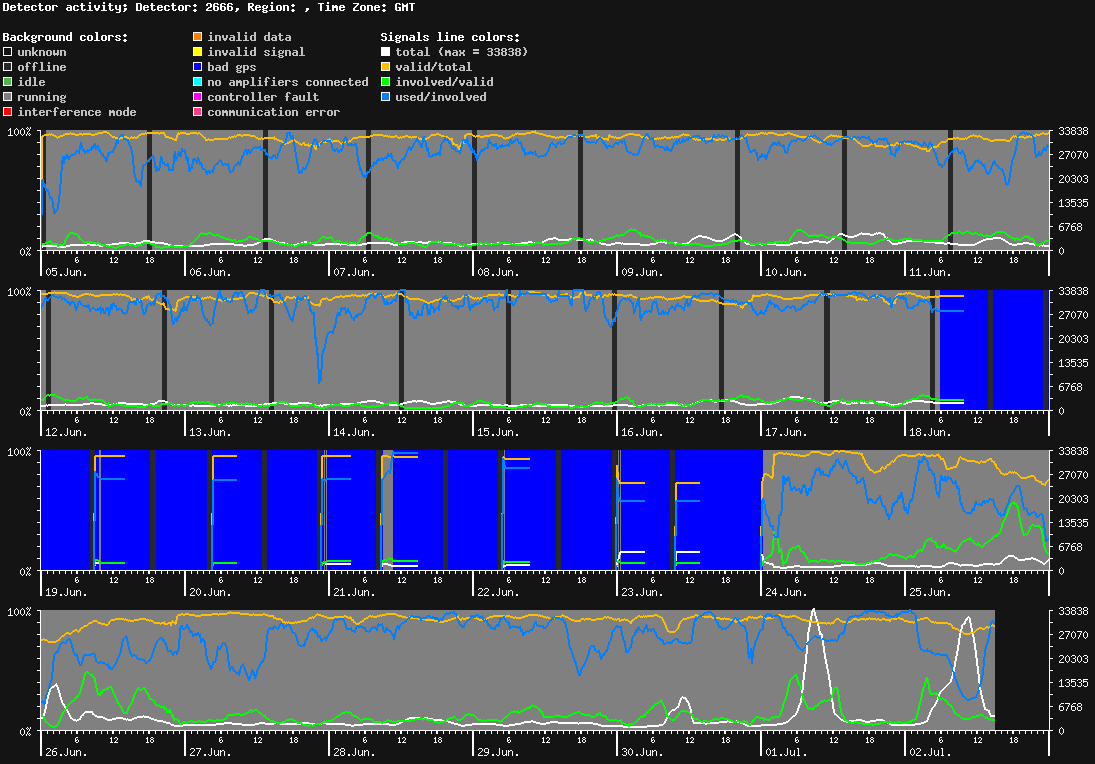This screenshot has height=764, width=1095.
Task: Click the 19.Jun. date label
Action: coord(66,592)
